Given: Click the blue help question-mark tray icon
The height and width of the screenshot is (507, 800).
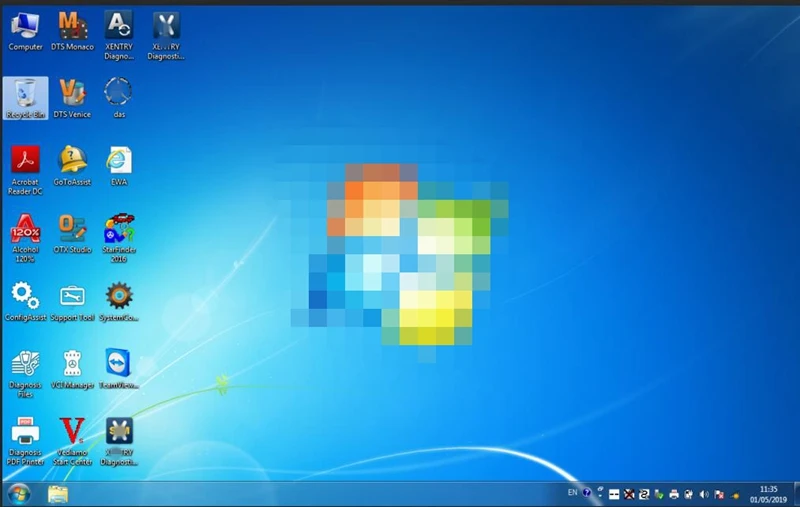Looking at the screenshot, I should click(x=587, y=492).
